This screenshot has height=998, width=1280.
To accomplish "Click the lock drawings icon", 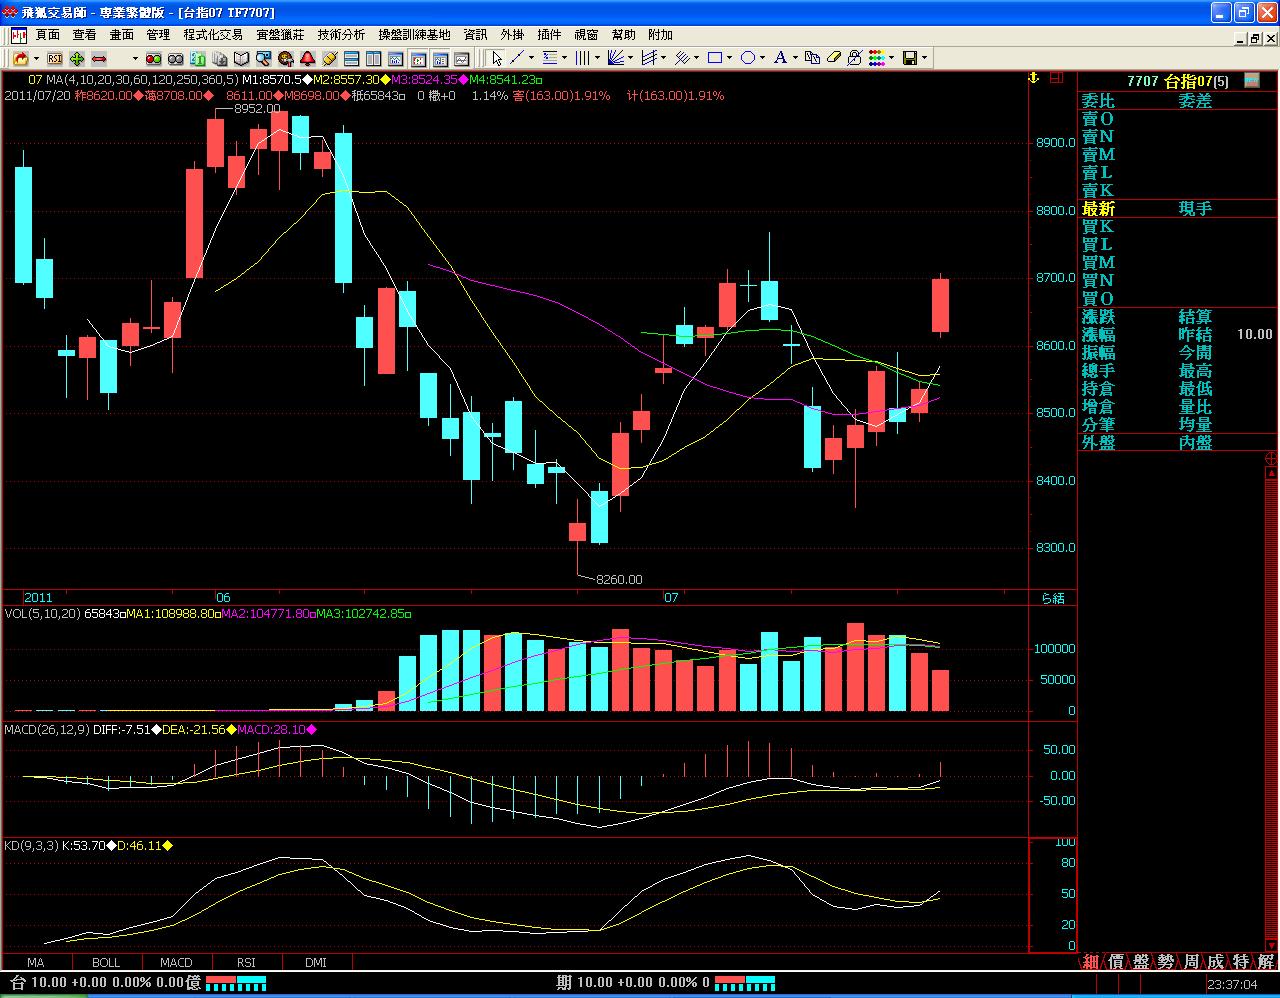I will click(x=855, y=58).
